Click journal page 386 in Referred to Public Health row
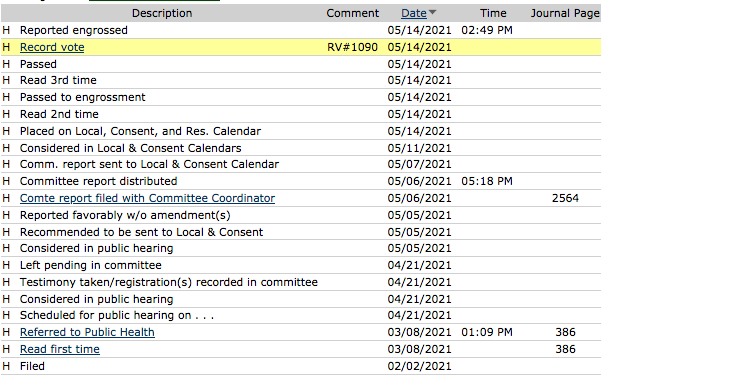 point(565,332)
